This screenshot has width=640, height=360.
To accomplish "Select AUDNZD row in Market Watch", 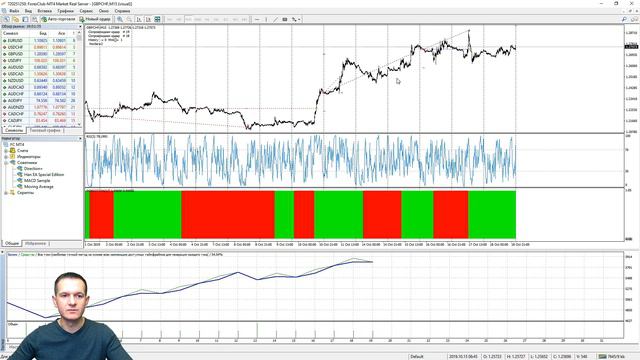I will coord(39,107).
